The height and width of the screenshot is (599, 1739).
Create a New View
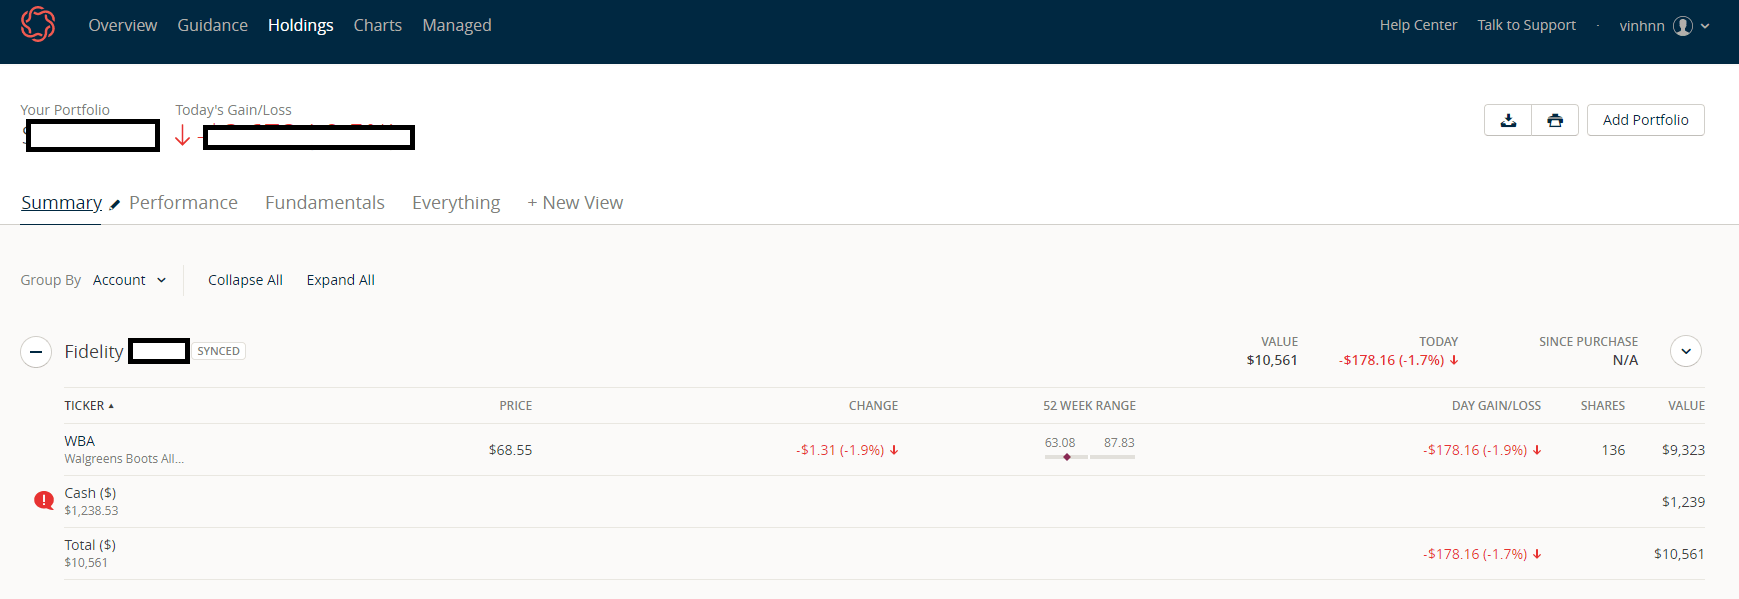[x=575, y=203]
